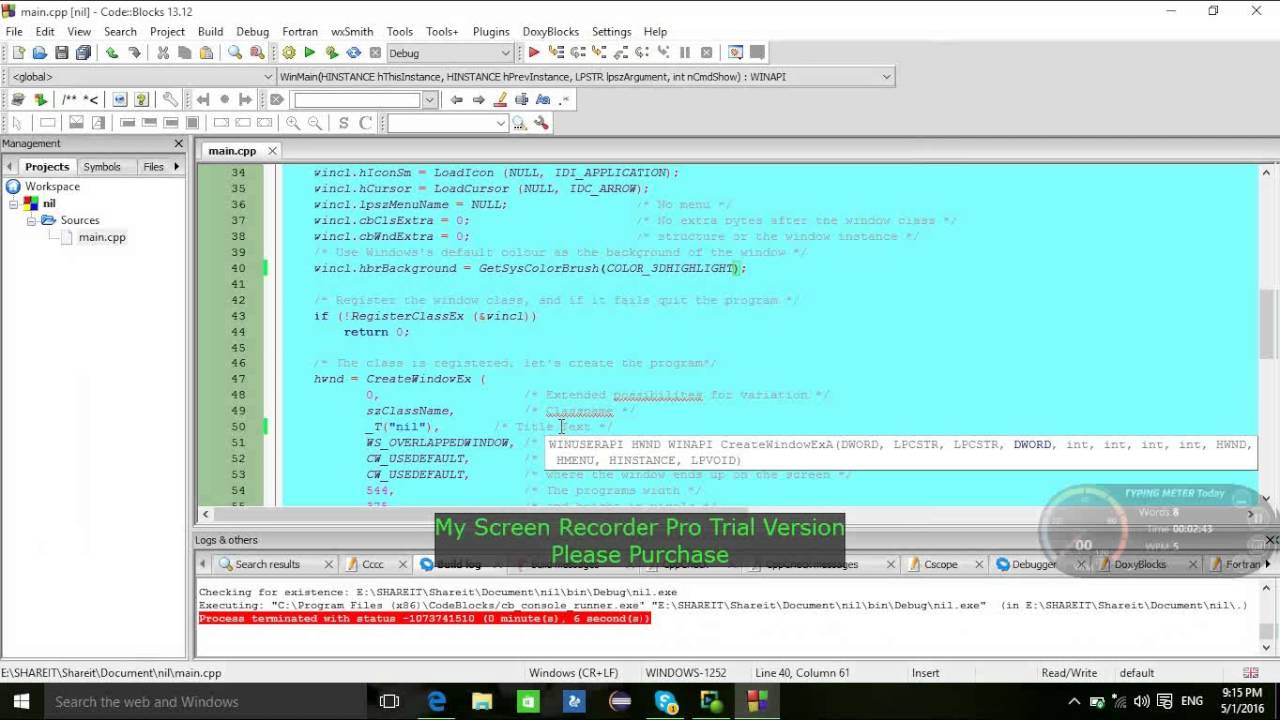Click the Build and run icon

(332, 53)
